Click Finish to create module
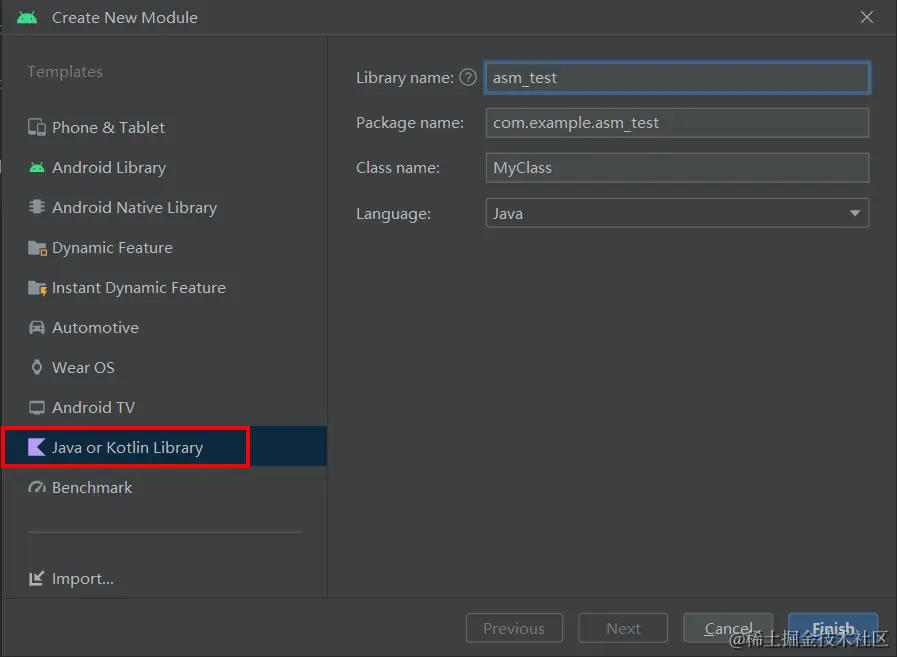Image resolution: width=897 pixels, height=657 pixels. coord(833,628)
